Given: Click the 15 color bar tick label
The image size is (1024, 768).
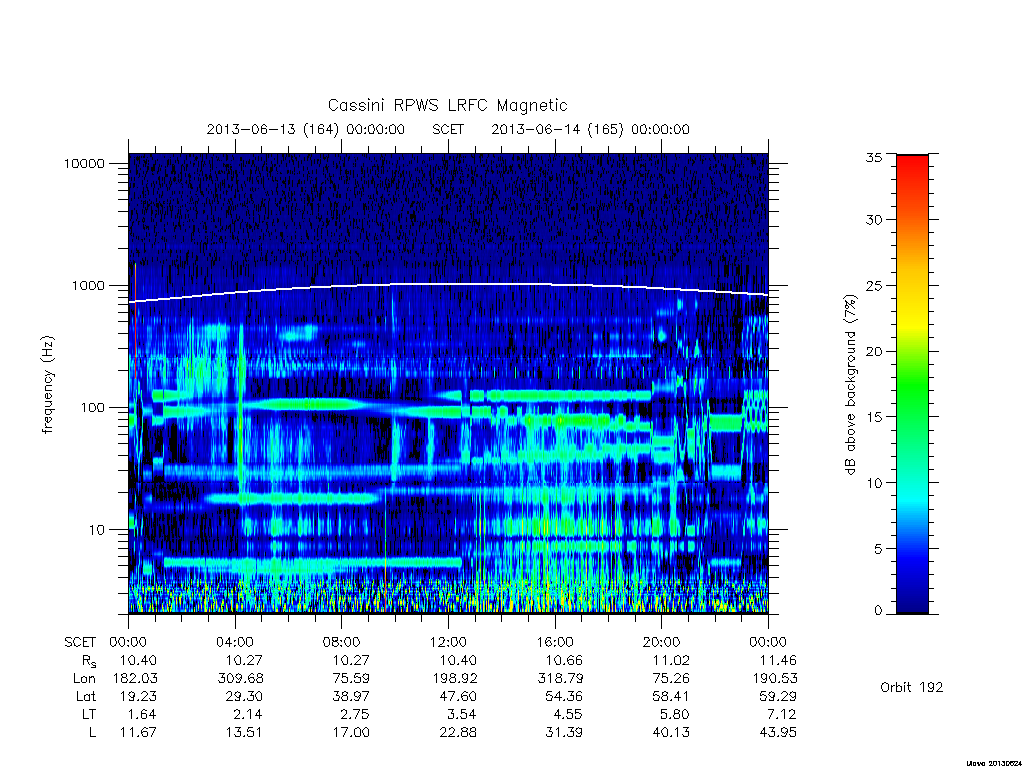Looking at the screenshot, I should 873,417.
